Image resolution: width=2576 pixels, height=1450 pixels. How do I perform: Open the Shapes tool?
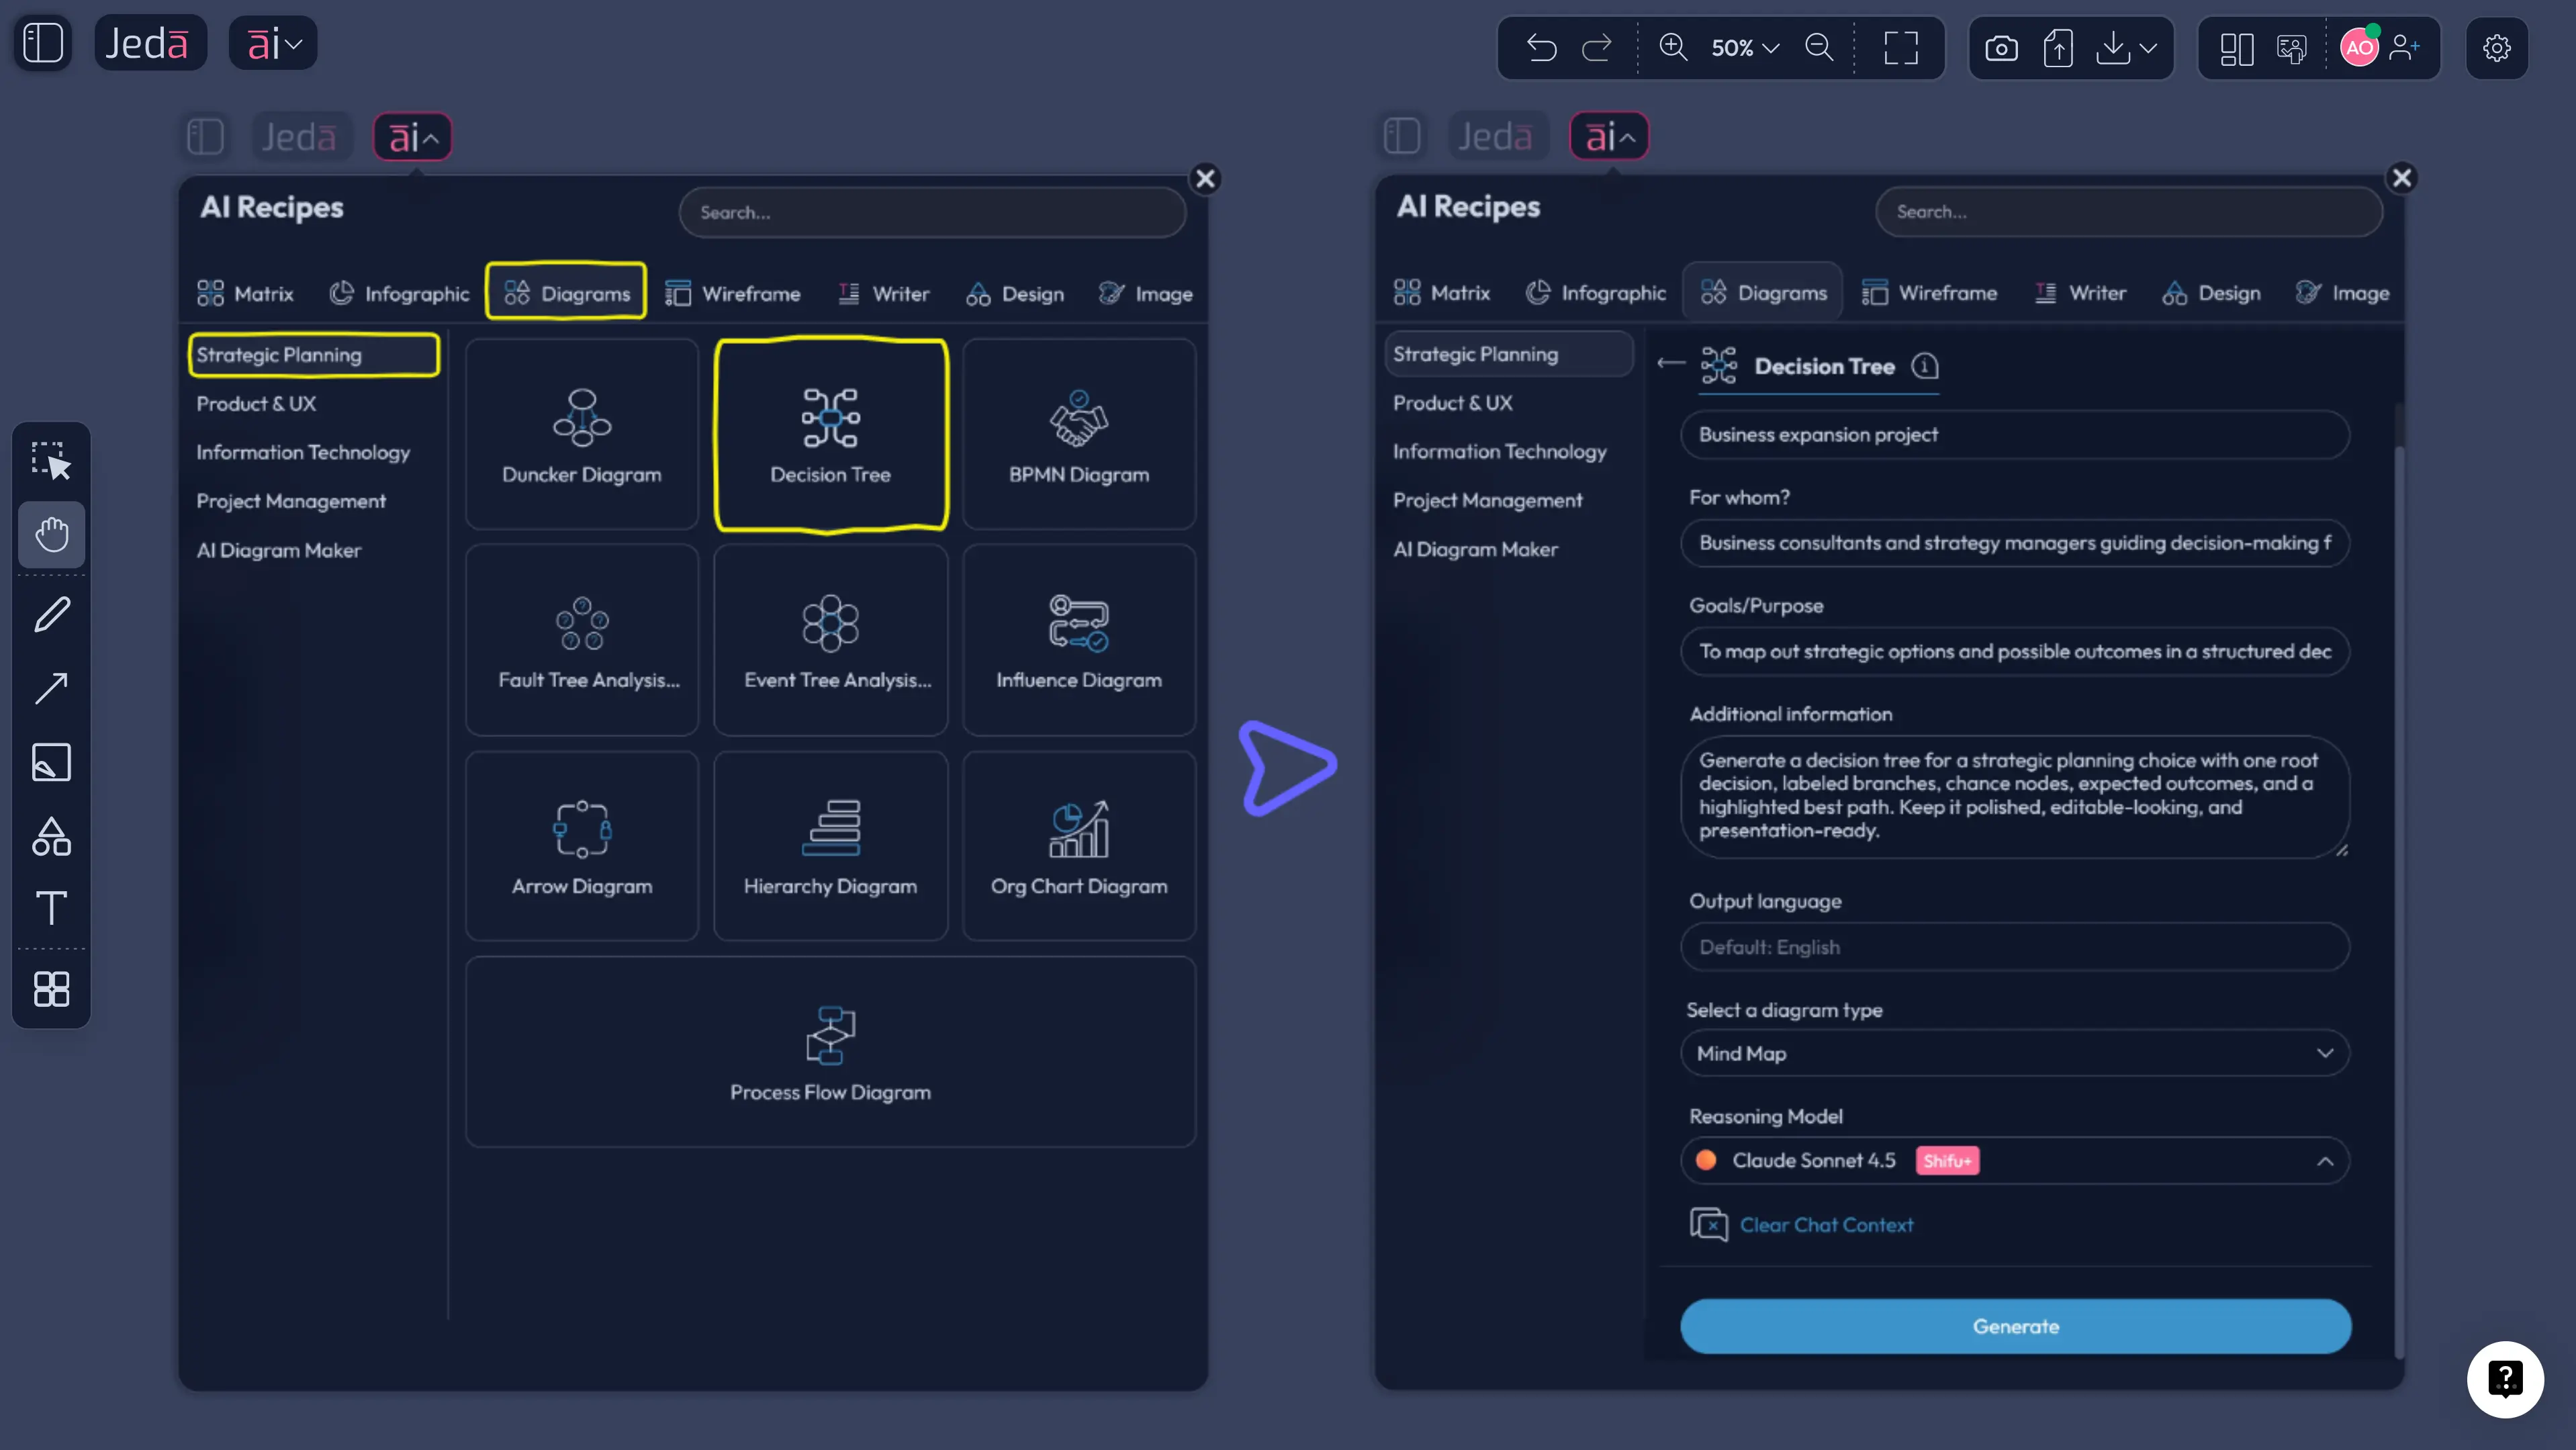52,836
